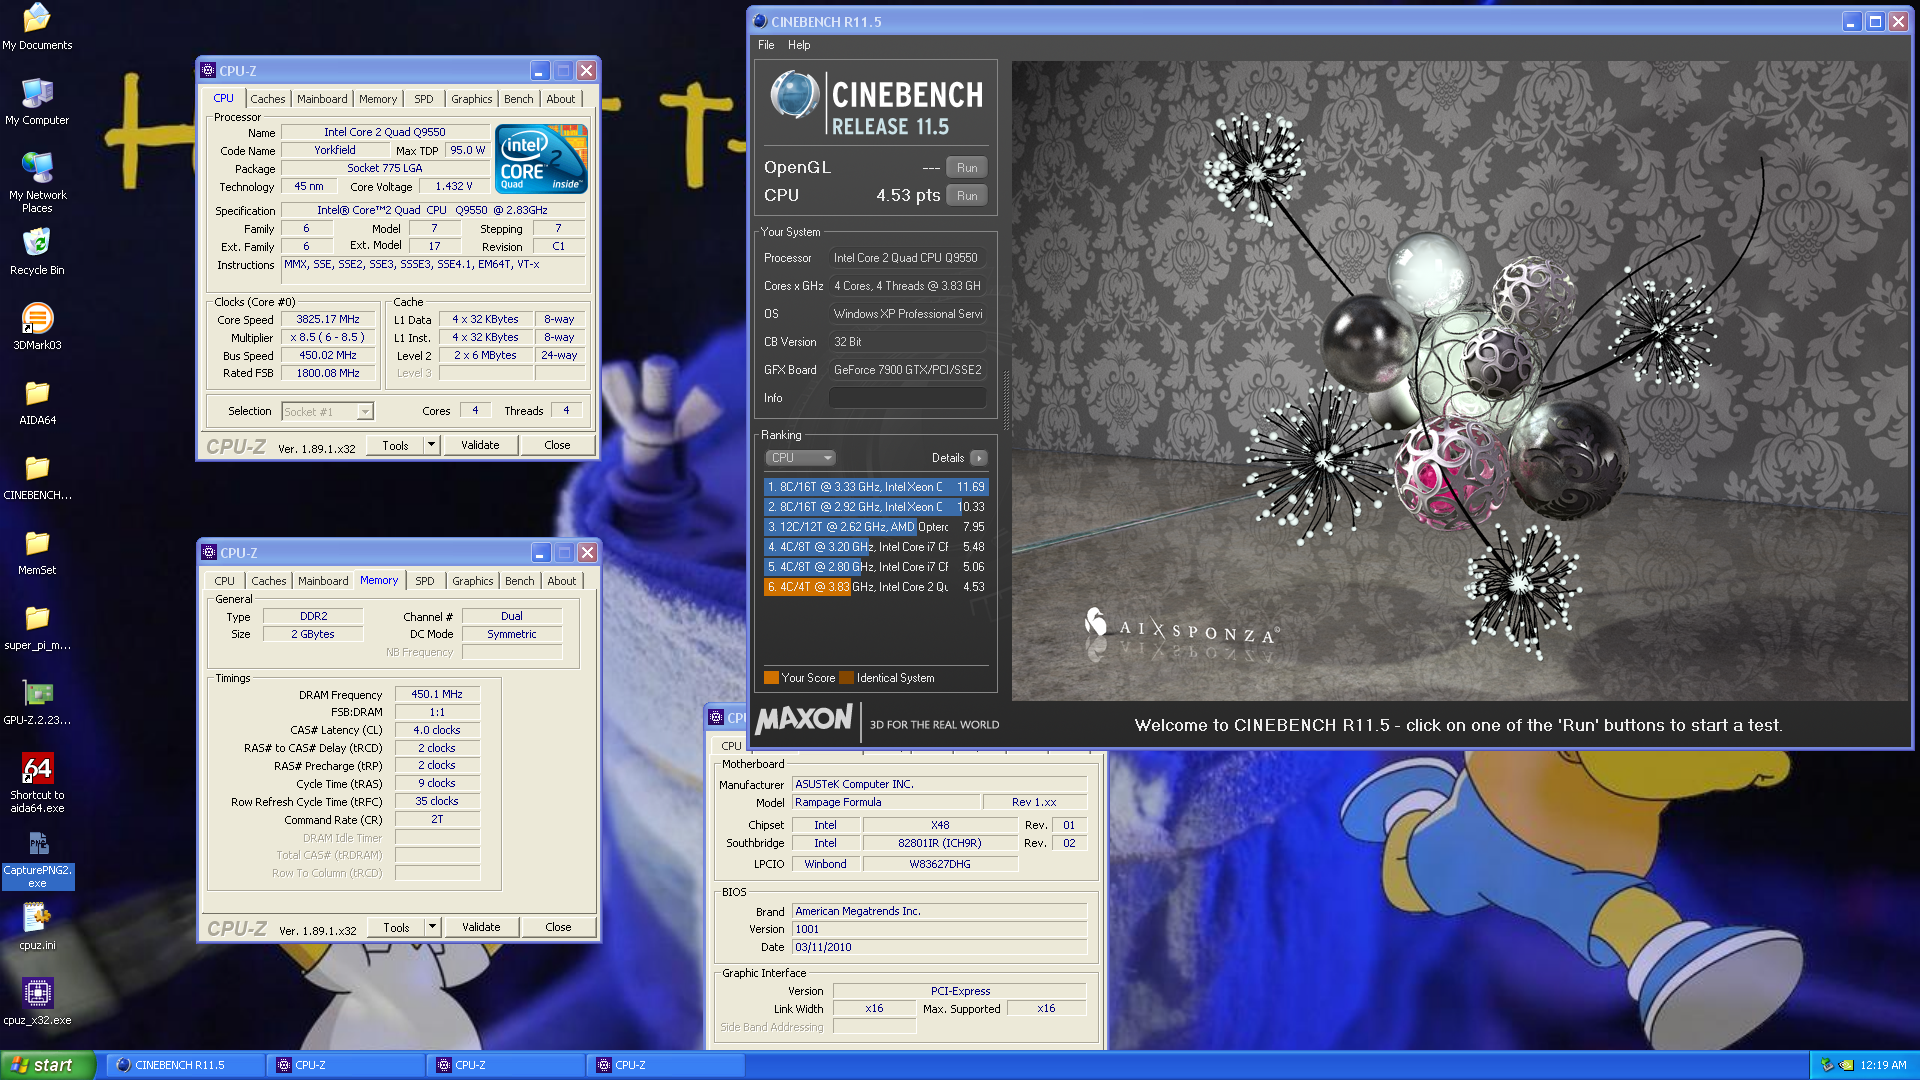
Task: Switch to Mainboard tab in top CPU-Z
Action: click(322, 99)
